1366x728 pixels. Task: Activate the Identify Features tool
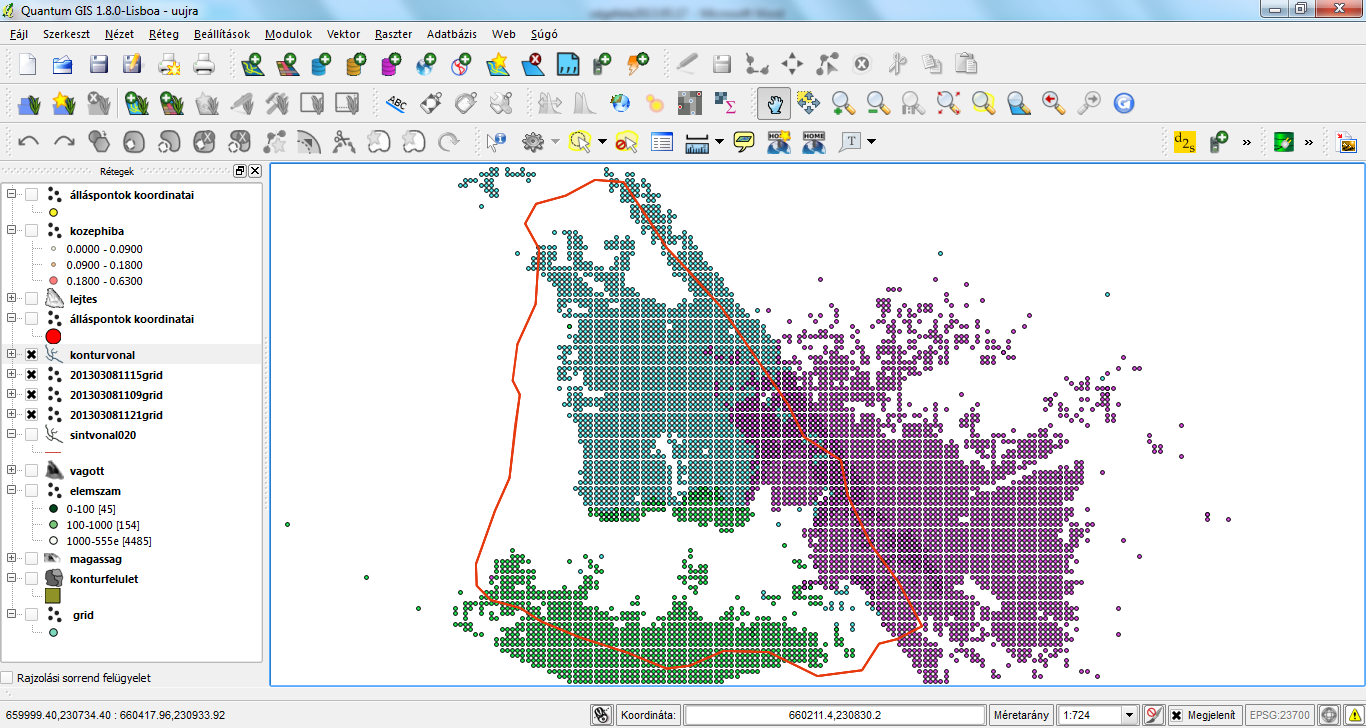(497, 141)
